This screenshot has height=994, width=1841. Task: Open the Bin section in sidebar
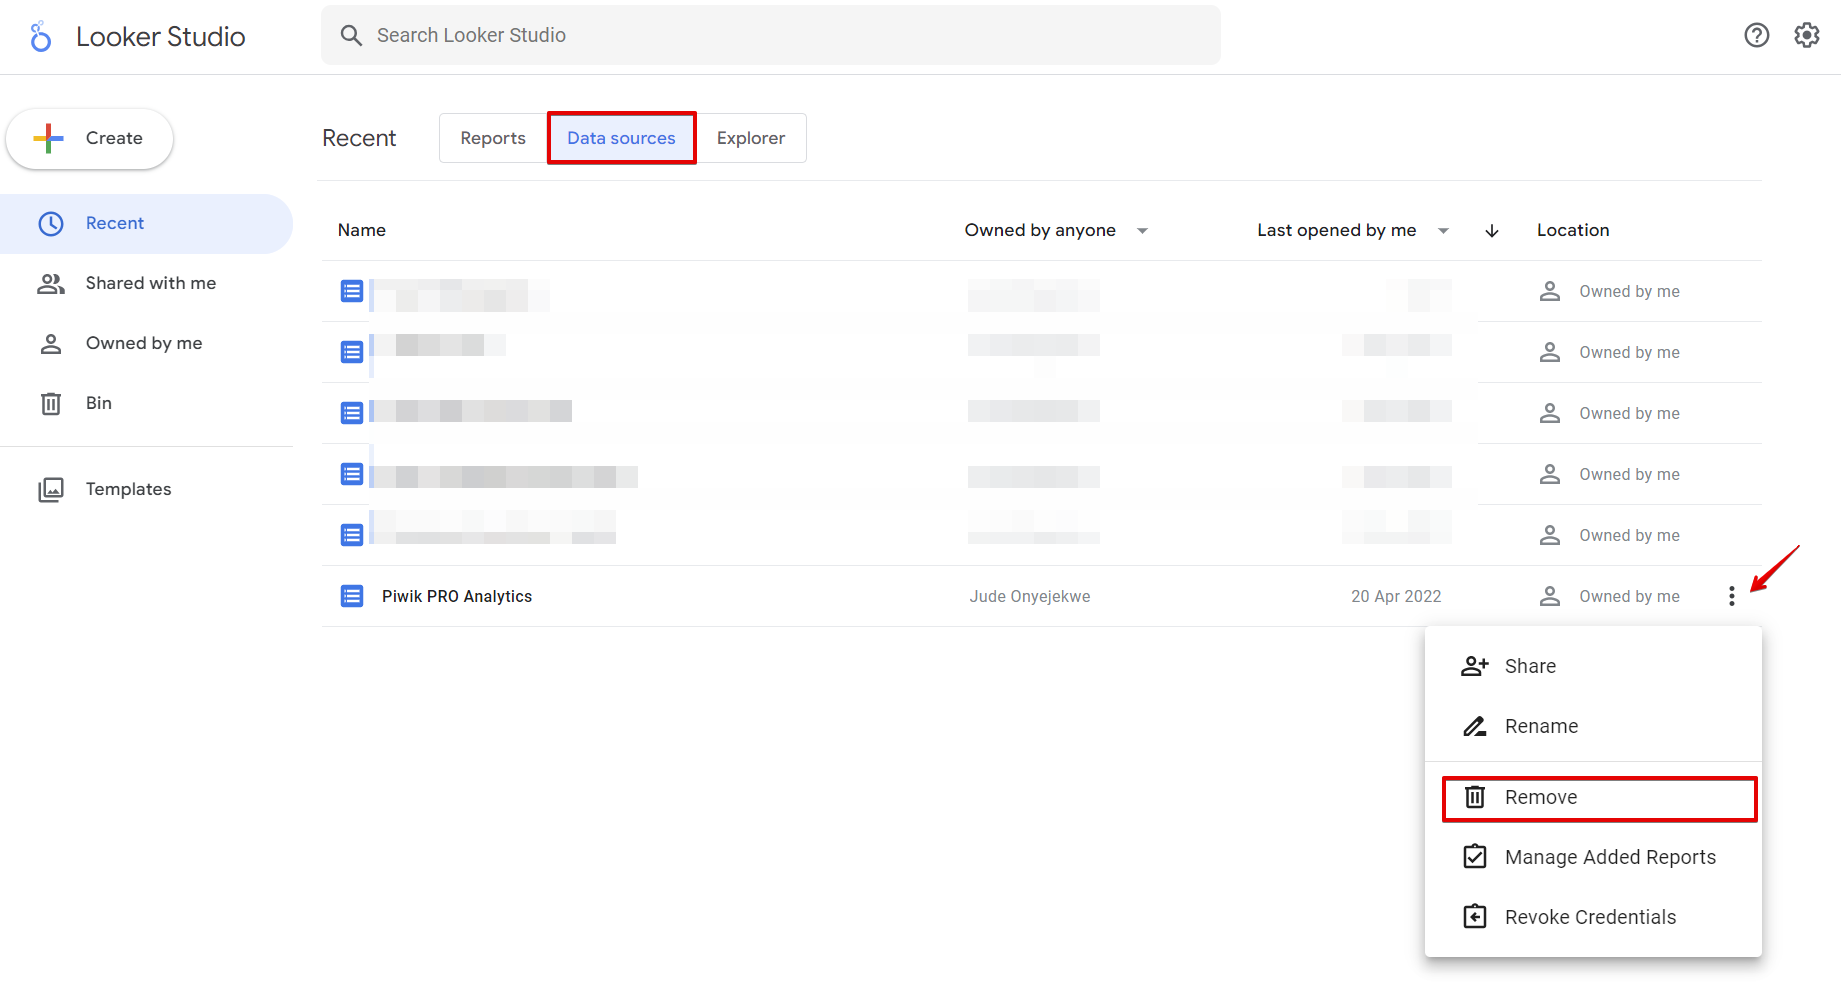click(146, 403)
